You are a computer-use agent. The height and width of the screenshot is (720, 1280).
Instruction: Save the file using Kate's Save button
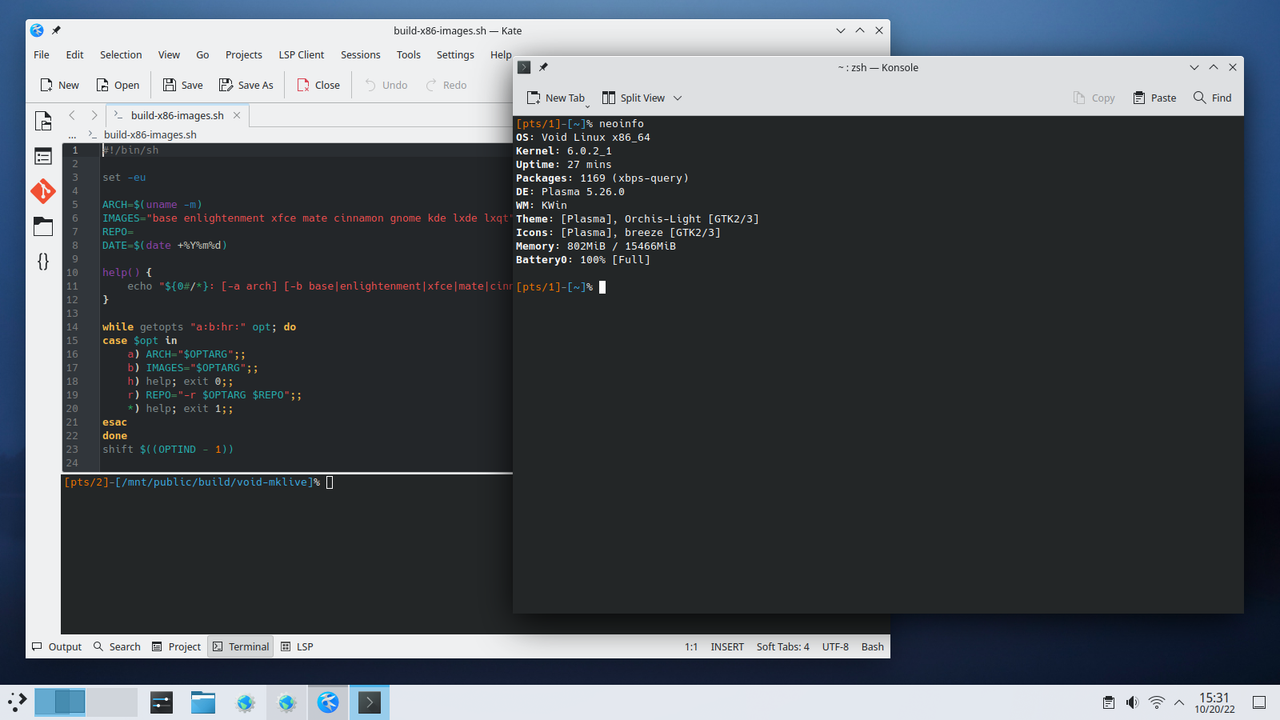(182, 85)
